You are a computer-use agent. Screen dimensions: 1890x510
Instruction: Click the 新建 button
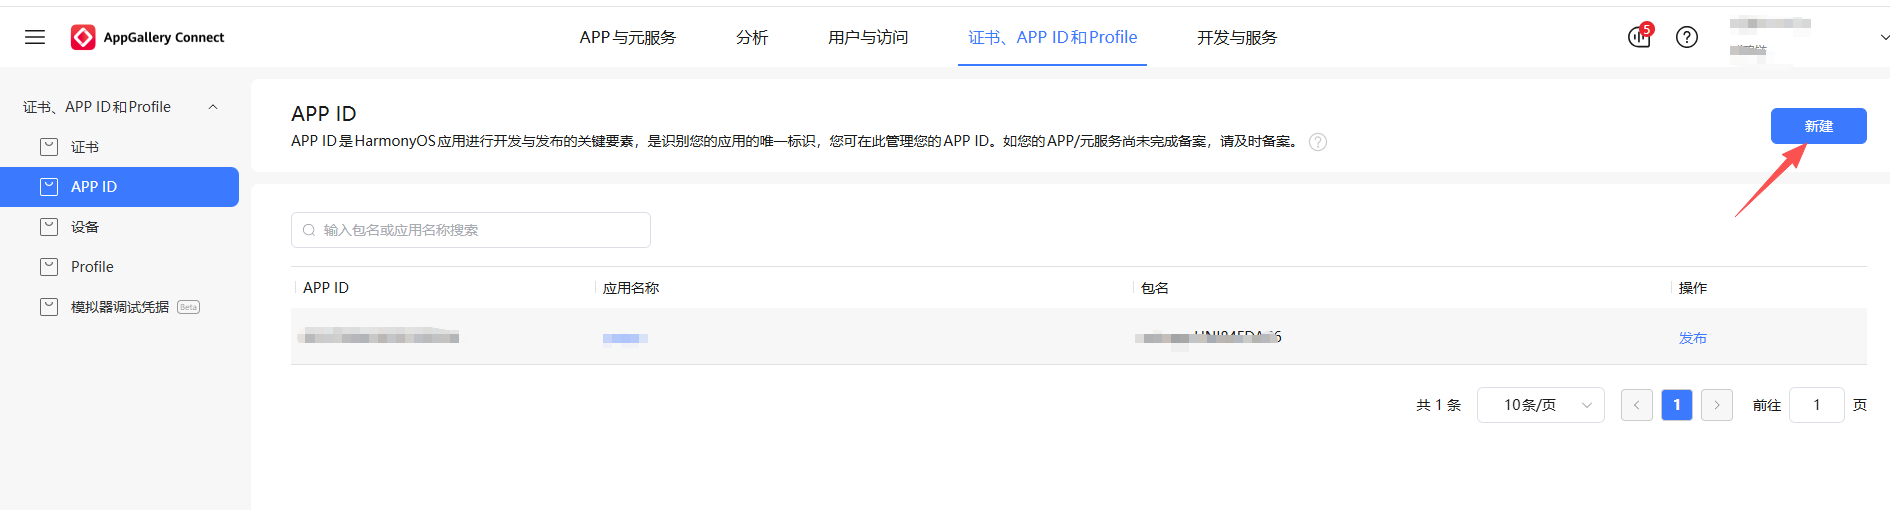coord(1818,126)
